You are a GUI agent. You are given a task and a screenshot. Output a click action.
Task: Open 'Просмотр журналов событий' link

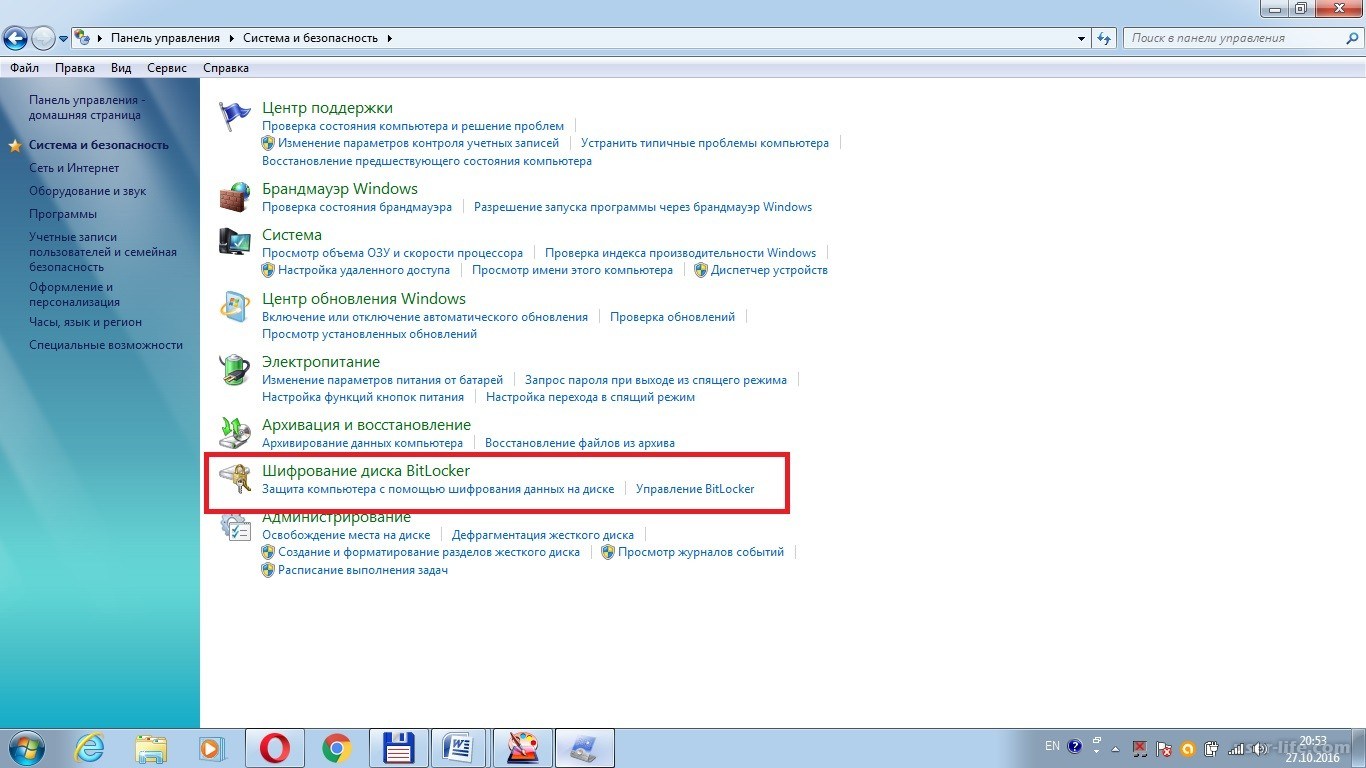point(701,552)
